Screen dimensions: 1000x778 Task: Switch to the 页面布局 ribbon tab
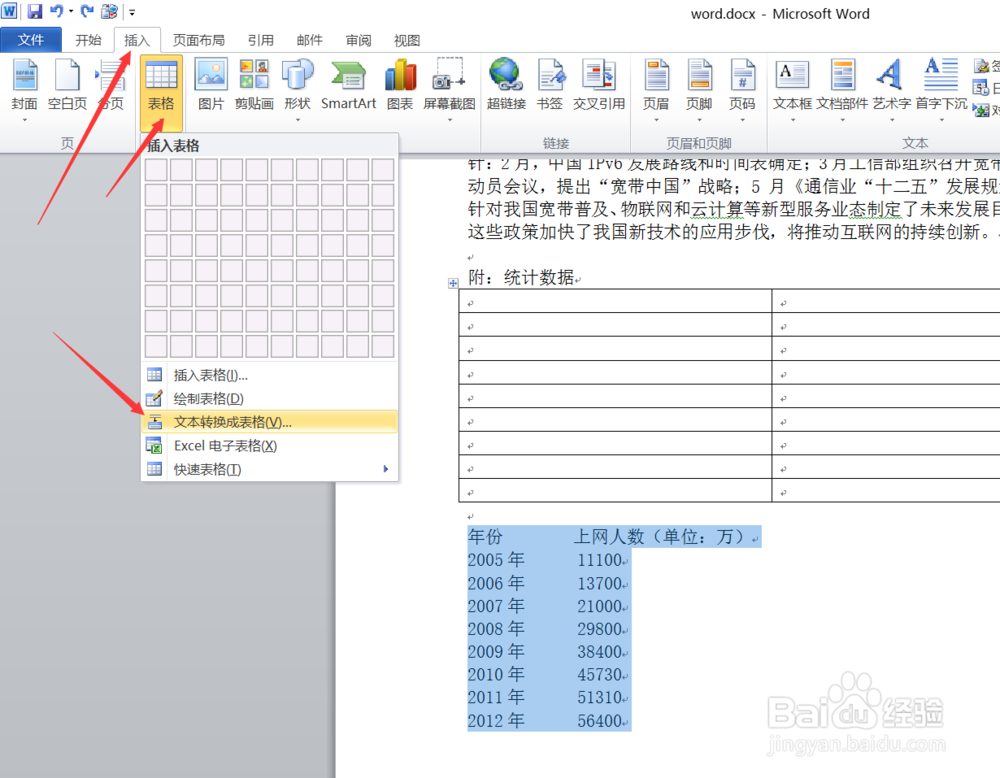click(x=198, y=39)
